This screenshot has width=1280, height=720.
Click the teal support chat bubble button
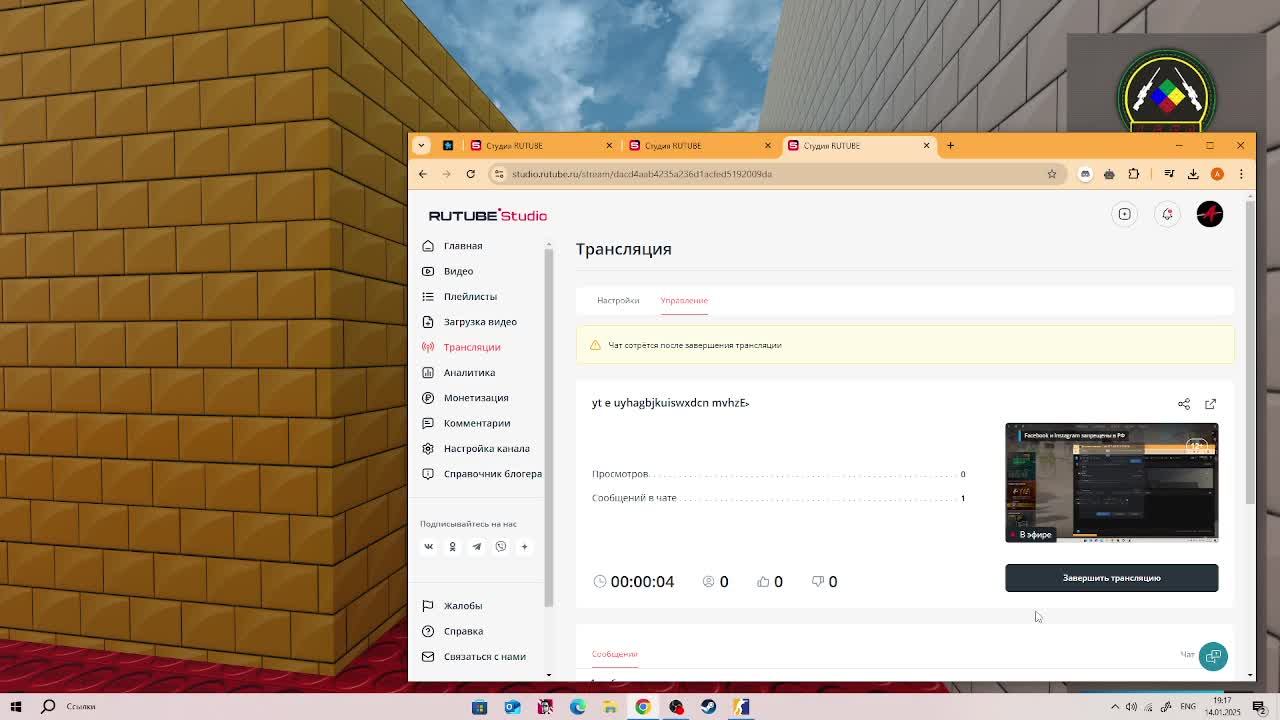(1213, 656)
